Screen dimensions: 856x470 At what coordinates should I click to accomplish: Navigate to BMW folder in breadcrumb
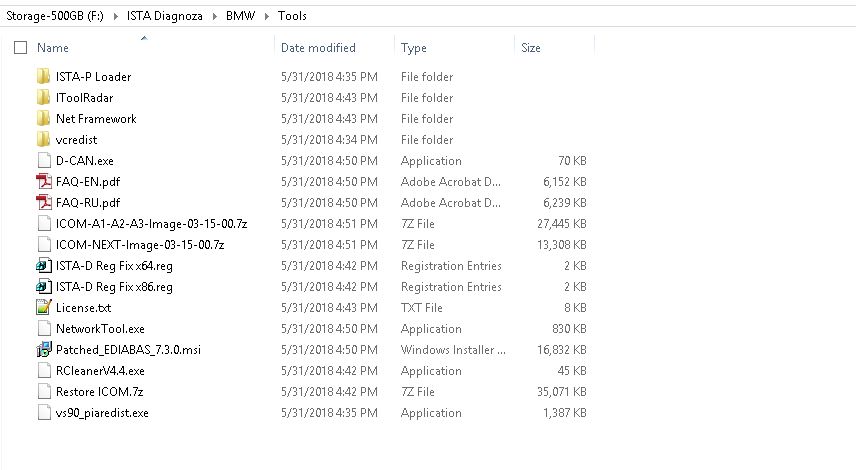[241, 16]
